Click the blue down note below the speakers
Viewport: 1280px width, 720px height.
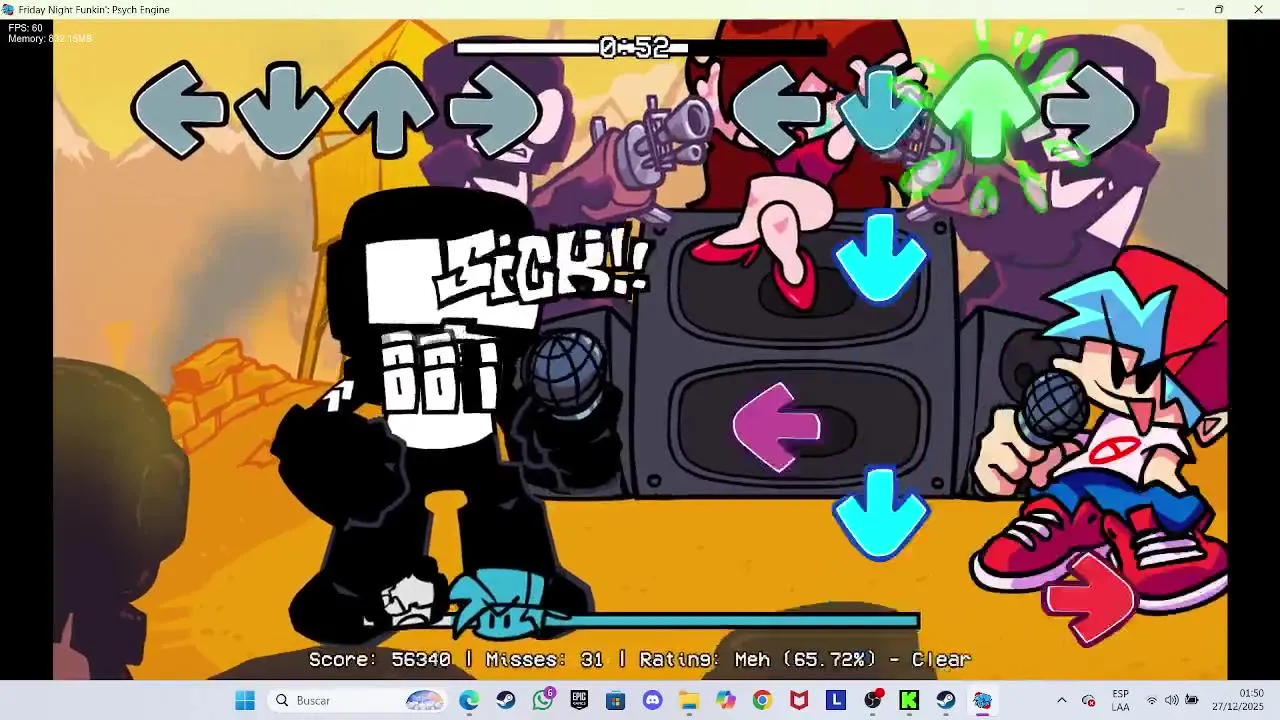(x=881, y=514)
